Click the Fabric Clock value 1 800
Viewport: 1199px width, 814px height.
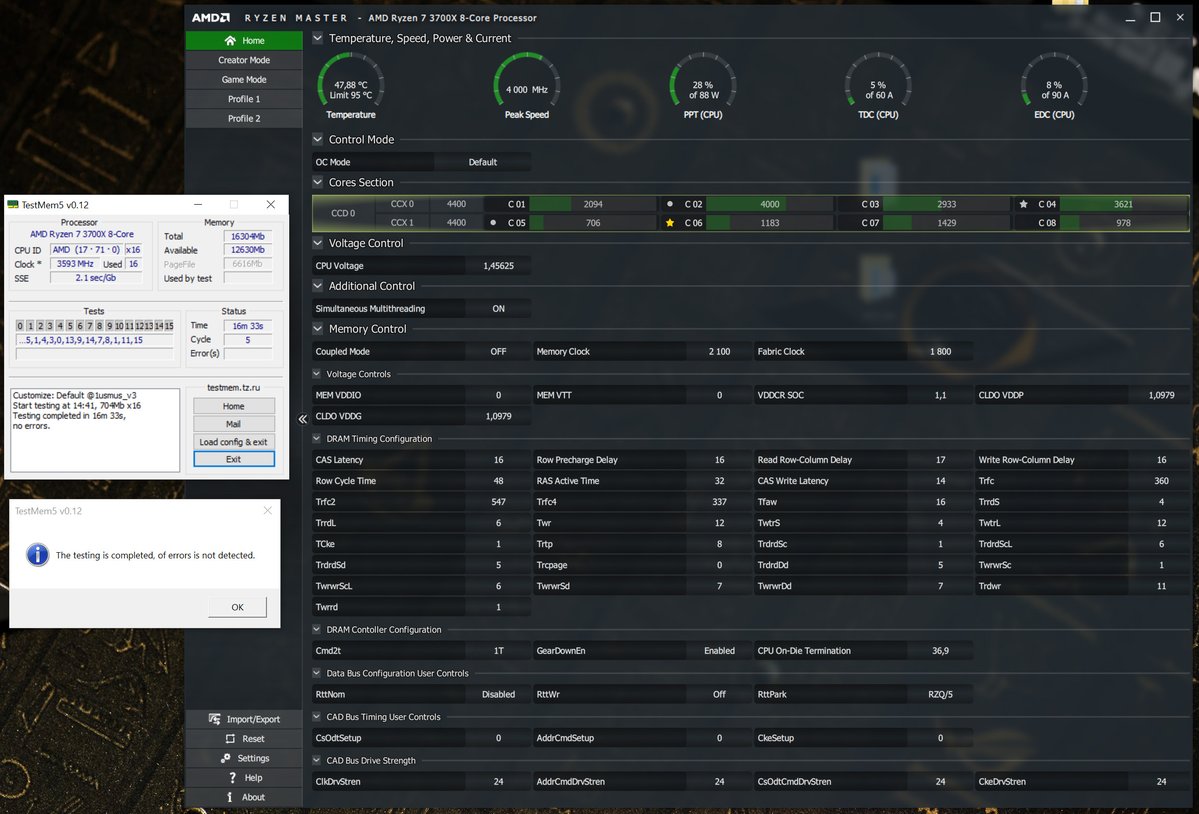point(941,352)
